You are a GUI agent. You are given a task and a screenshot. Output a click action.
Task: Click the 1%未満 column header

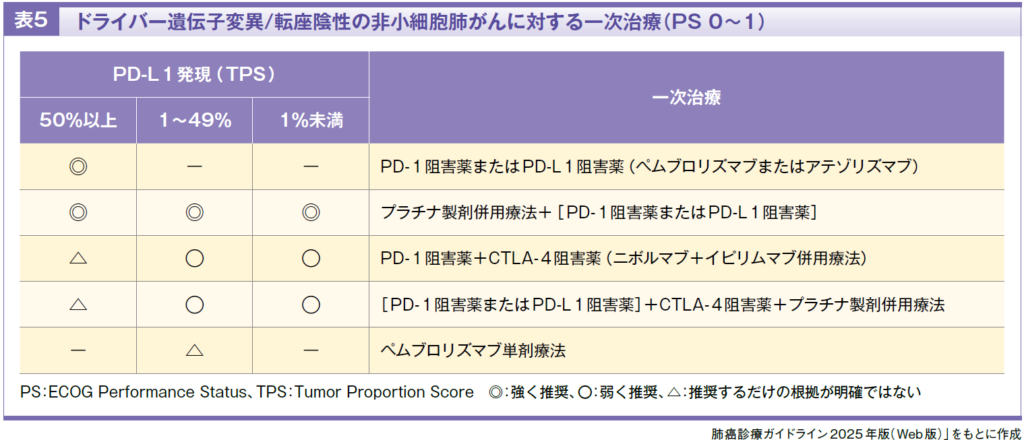point(311,121)
